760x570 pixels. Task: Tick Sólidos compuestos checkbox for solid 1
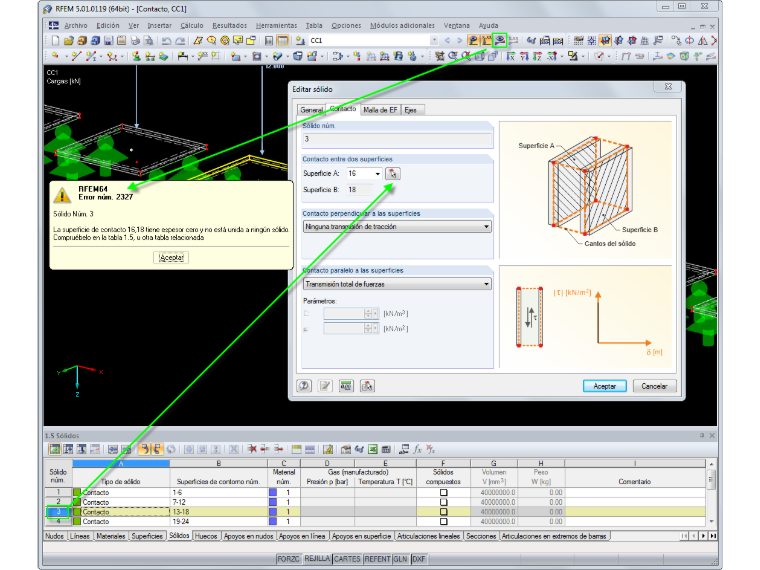click(x=443, y=492)
